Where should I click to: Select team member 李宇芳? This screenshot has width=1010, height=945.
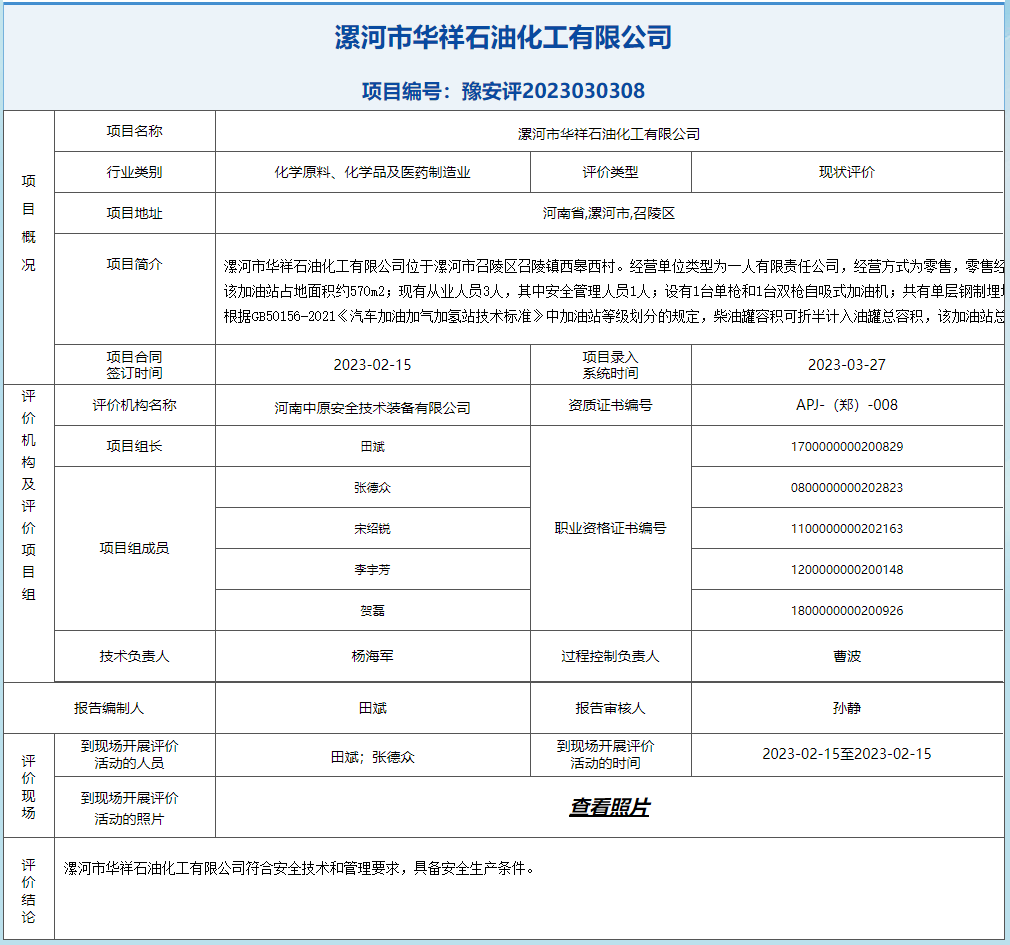click(x=372, y=569)
